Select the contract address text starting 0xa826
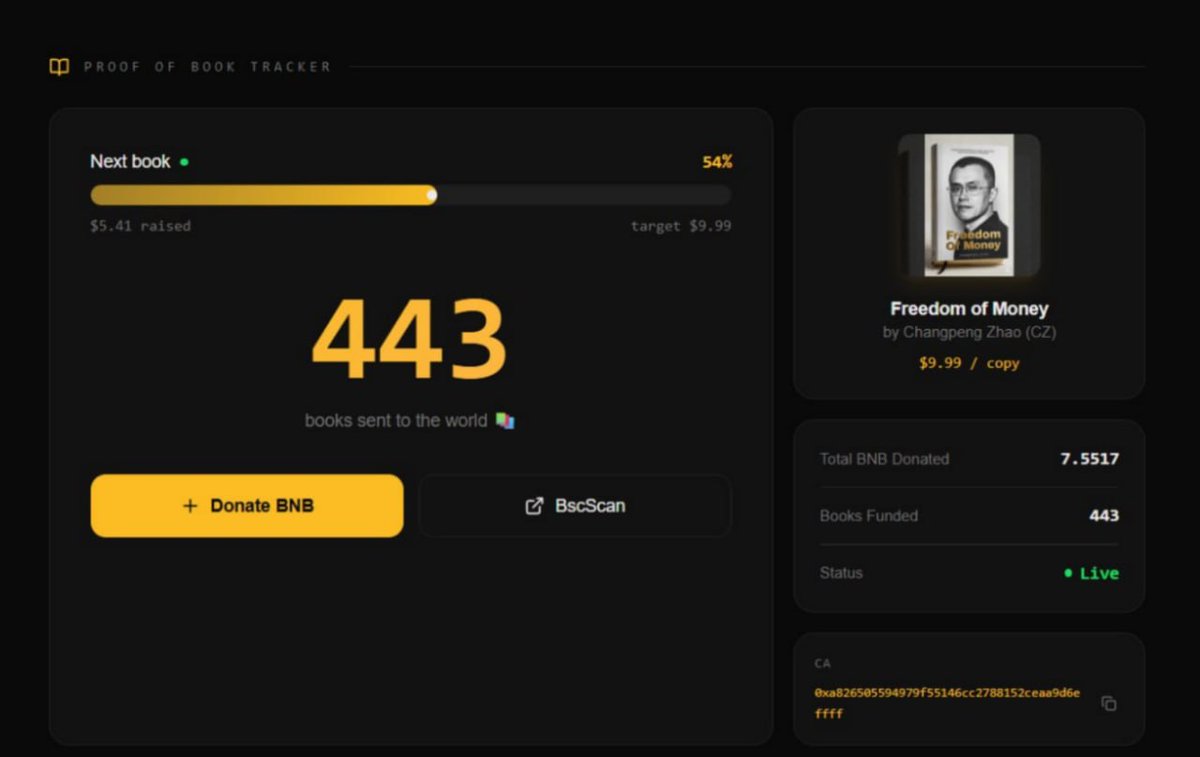This screenshot has height=757, width=1200. (947, 703)
